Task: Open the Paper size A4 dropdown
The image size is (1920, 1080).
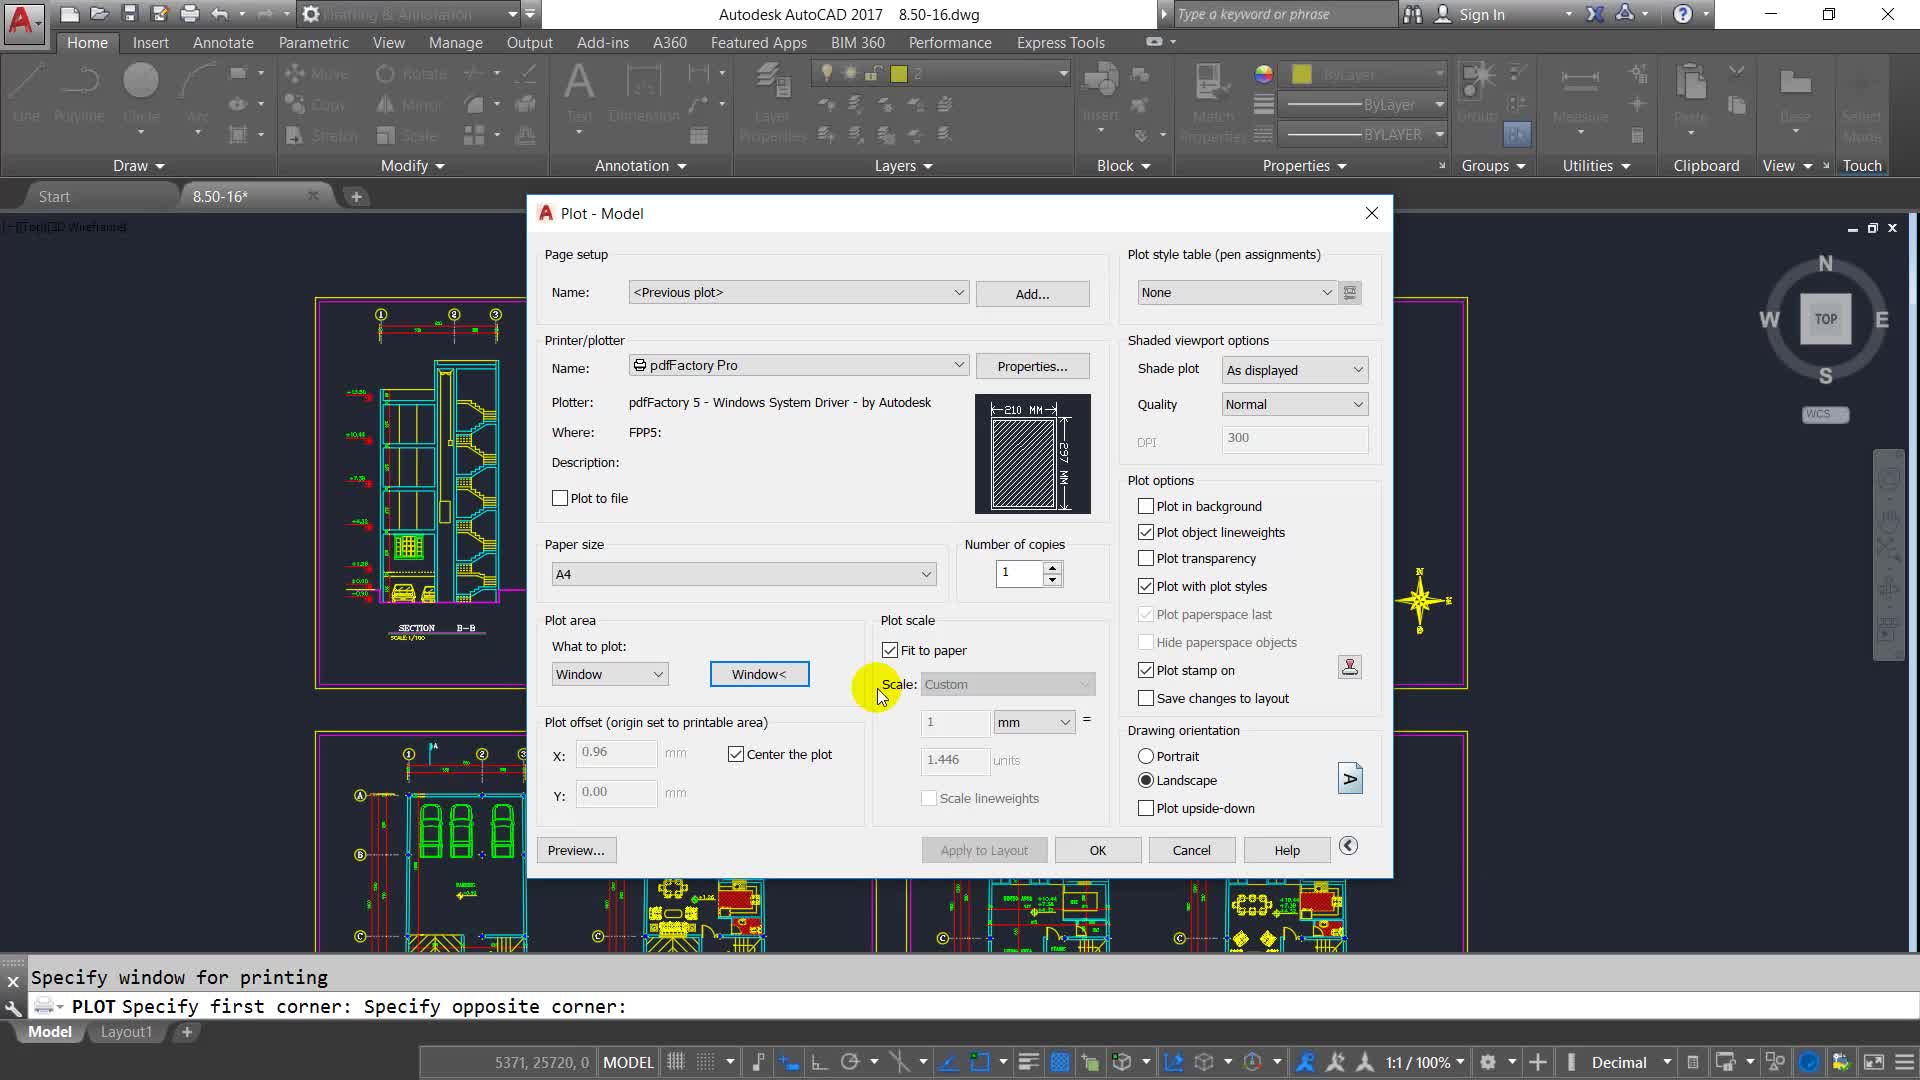Action: tap(743, 574)
